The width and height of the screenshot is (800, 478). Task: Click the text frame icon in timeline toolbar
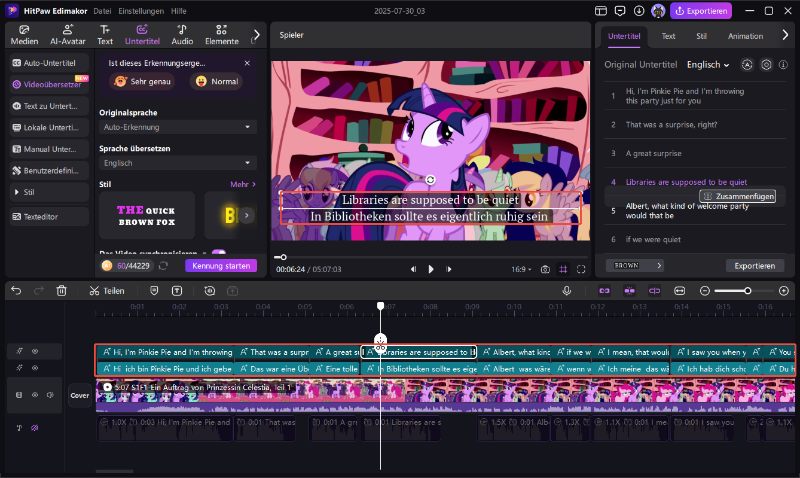177,291
